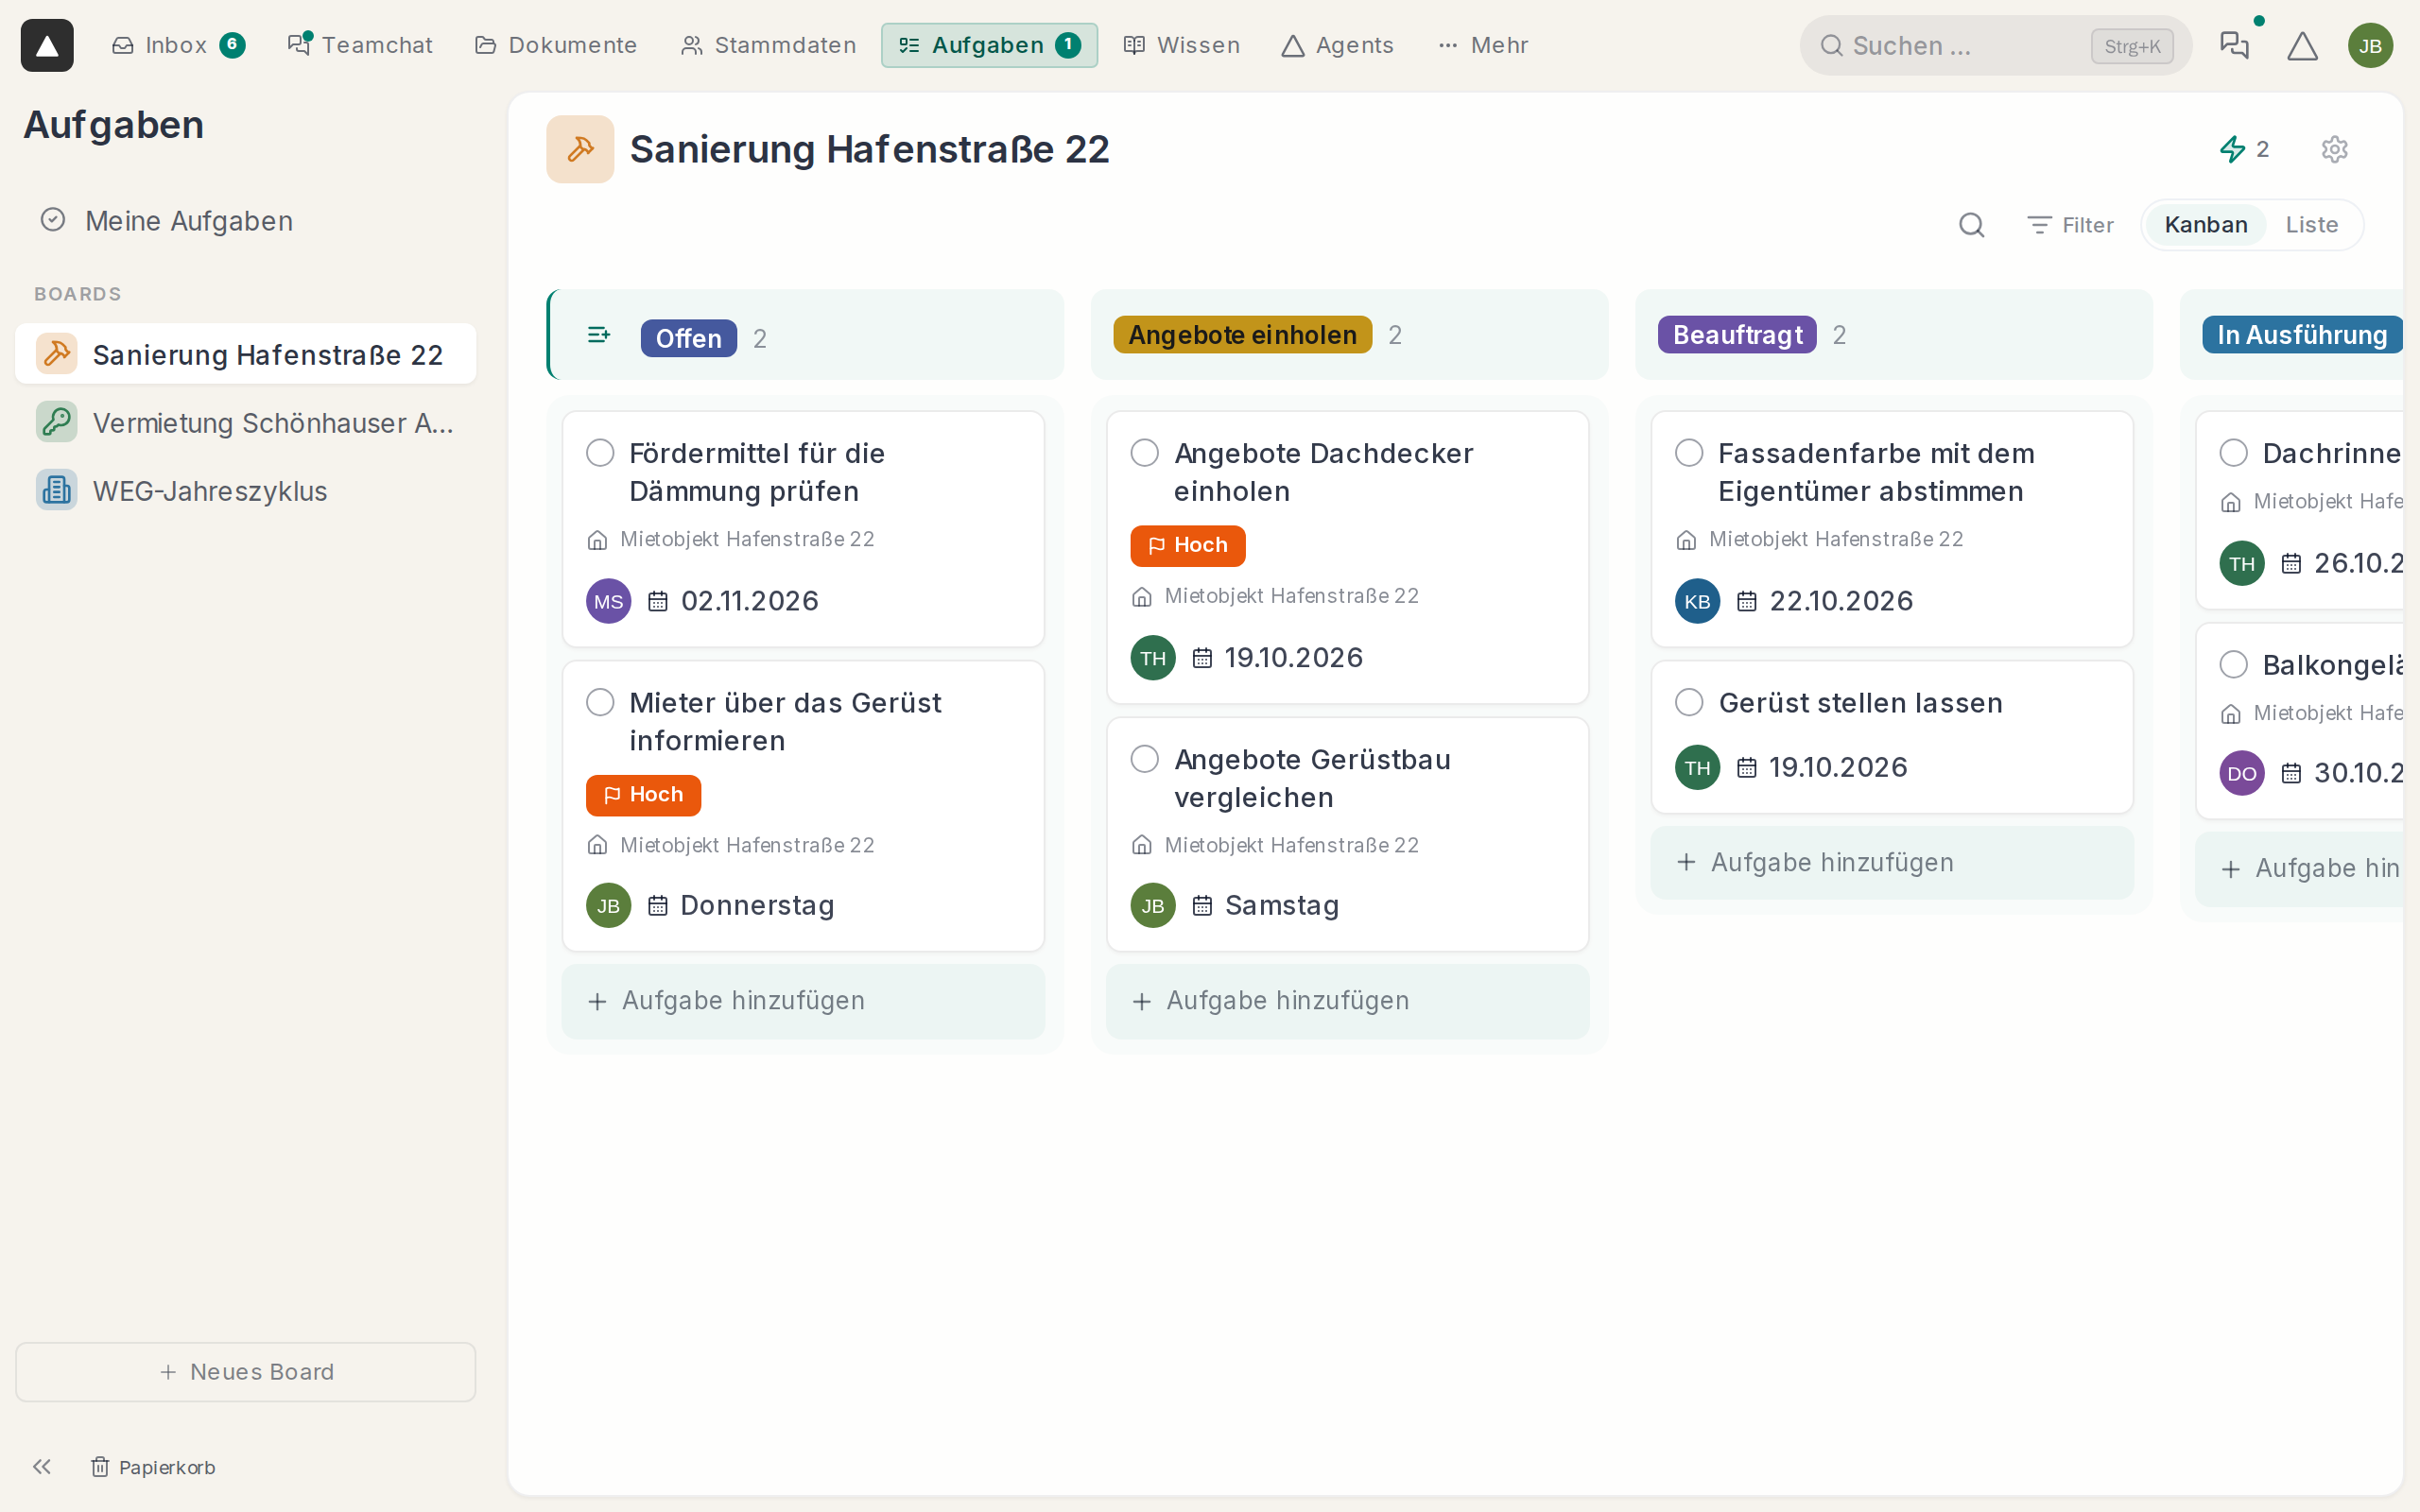Add task in Offen column
Viewport: 2420px width, 1512px height.
803,1001
